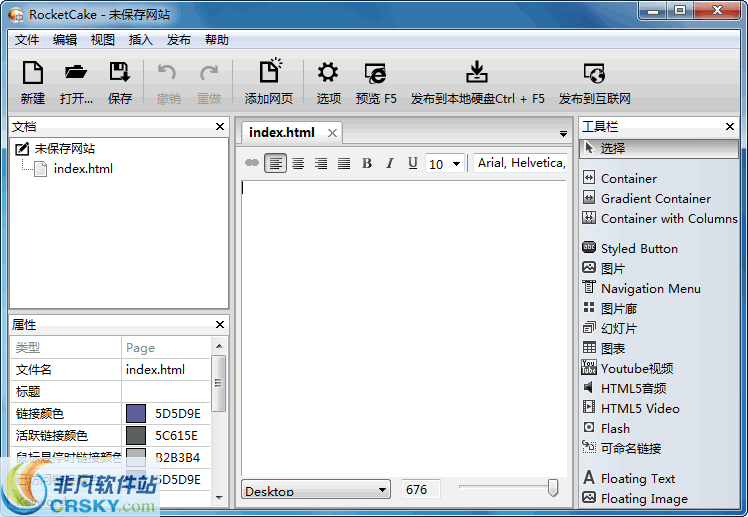Choose the Floating Text tool
Viewport: 748px width, 517px height.
pyautogui.click(x=629, y=478)
